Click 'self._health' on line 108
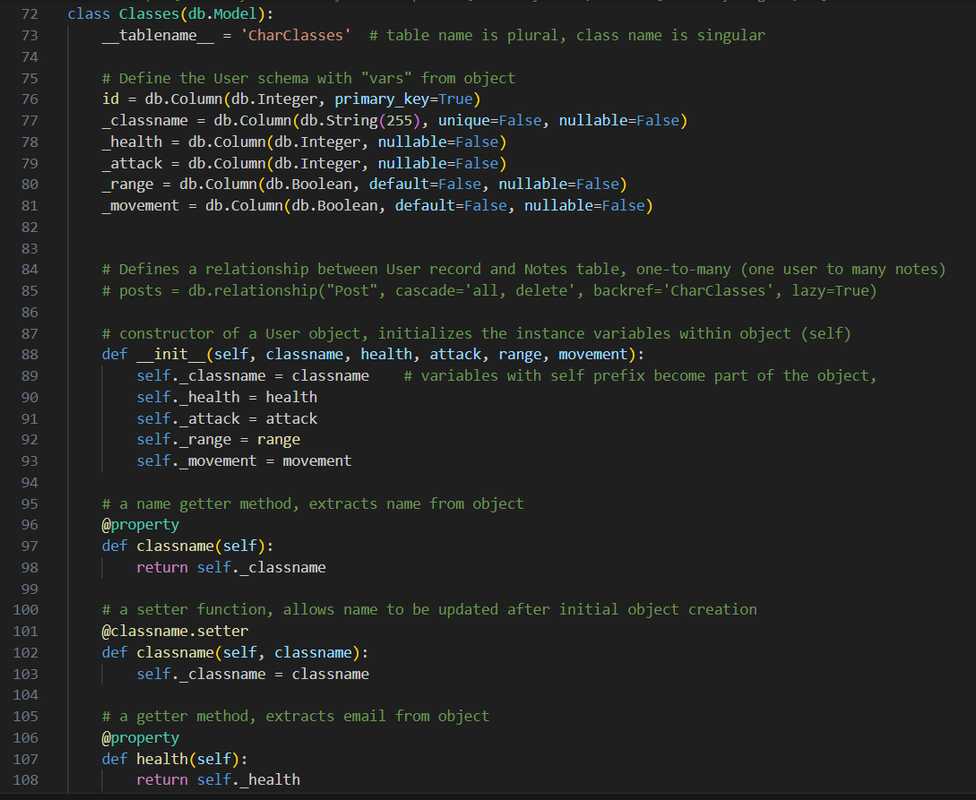The height and width of the screenshot is (800, 976). [x=248, y=780]
